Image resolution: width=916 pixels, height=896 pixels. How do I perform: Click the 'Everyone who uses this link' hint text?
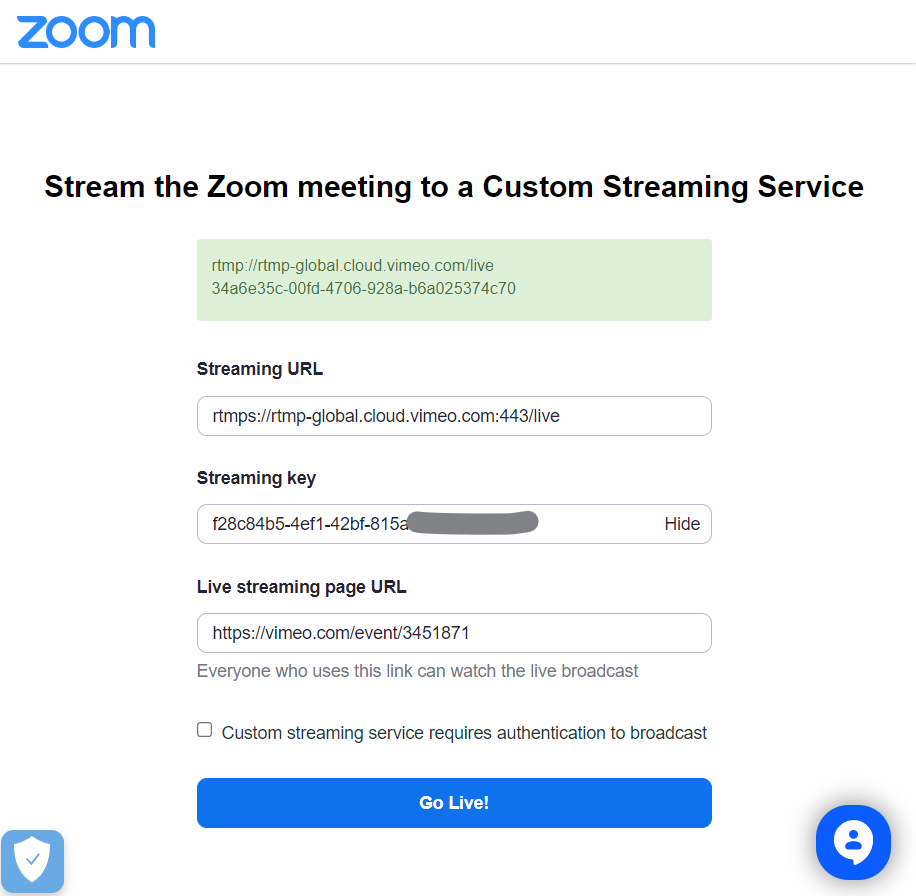[x=418, y=671]
